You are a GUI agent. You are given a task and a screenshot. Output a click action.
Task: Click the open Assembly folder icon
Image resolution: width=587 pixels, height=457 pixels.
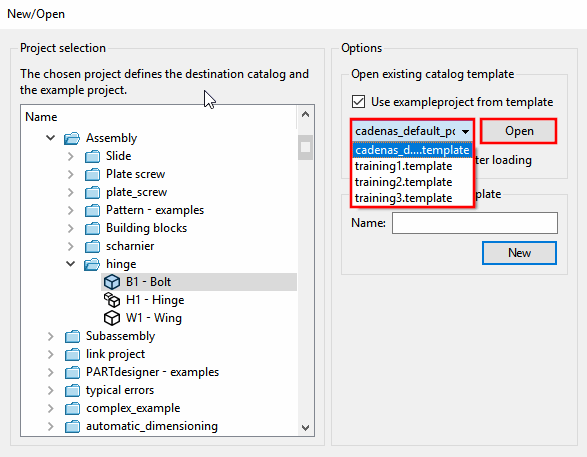tap(72, 138)
